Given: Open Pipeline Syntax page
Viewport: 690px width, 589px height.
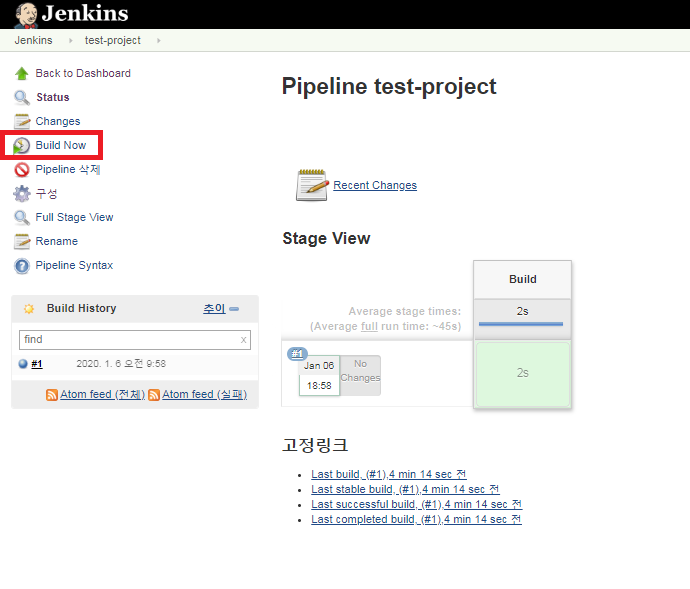Looking at the screenshot, I should tap(74, 265).
